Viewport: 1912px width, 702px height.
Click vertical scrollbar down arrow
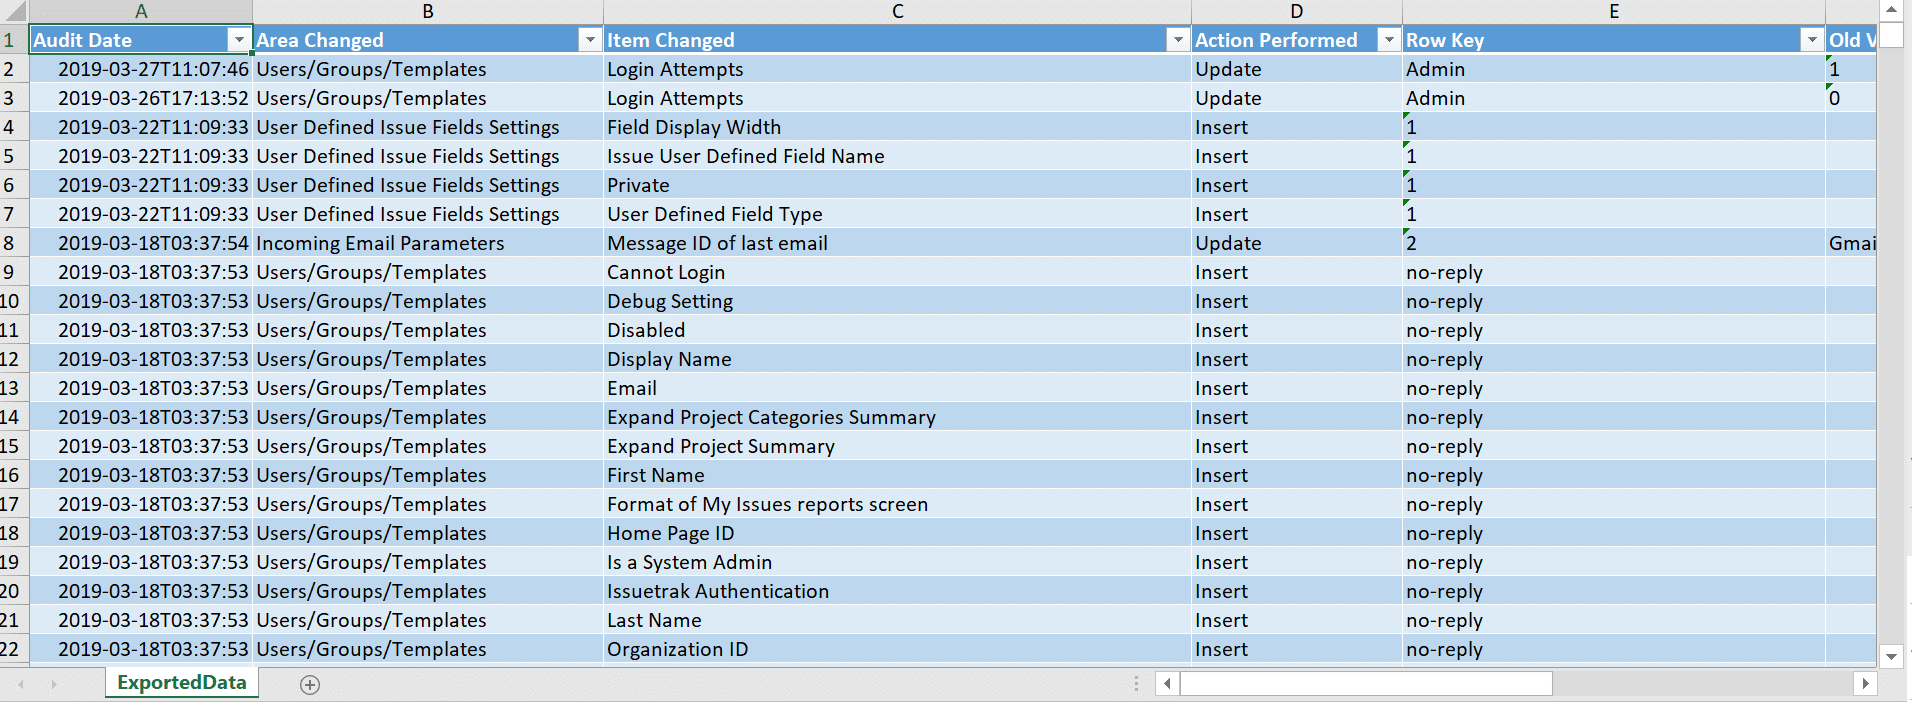[1891, 657]
